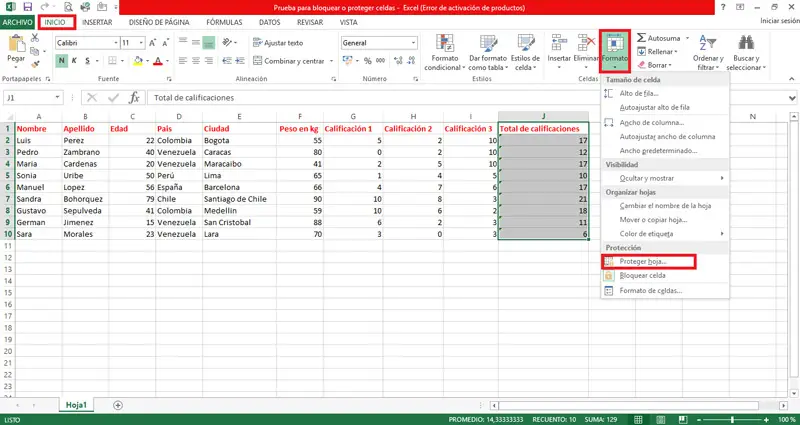
Task: Open the Calibri font name dropdown
Action: pos(116,43)
